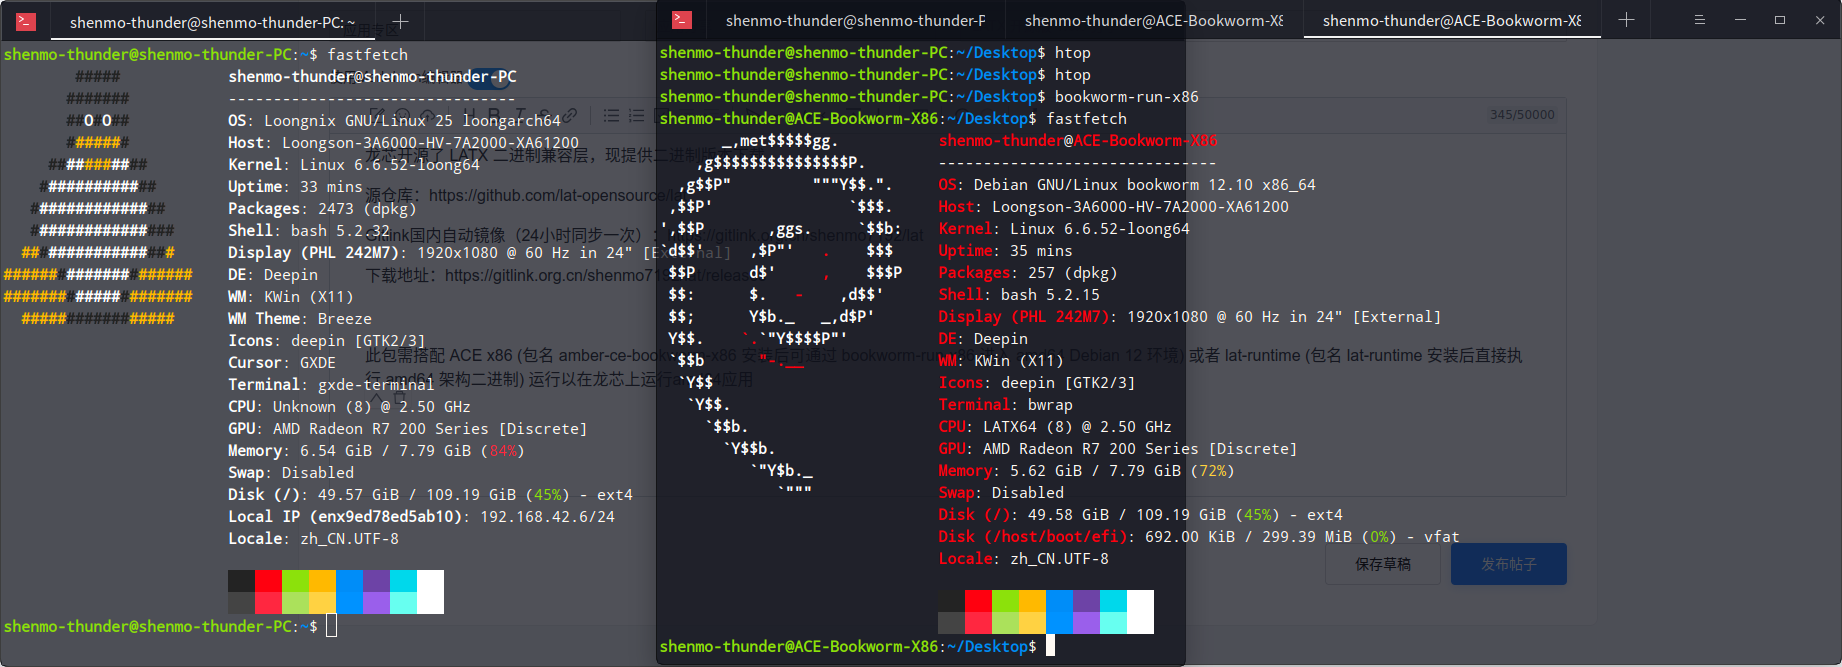Click the "Uptime: 35 mins" line
The width and height of the screenshot is (1842, 667).
coord(1005,251)
